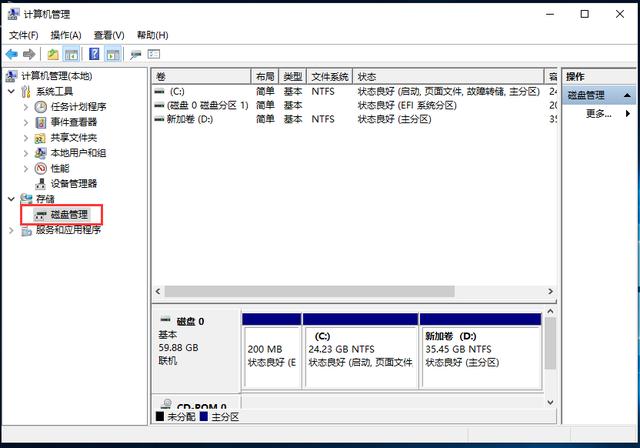Open 设备管理器 from the tree
640x448 pixels.
[x=74, y=184]
